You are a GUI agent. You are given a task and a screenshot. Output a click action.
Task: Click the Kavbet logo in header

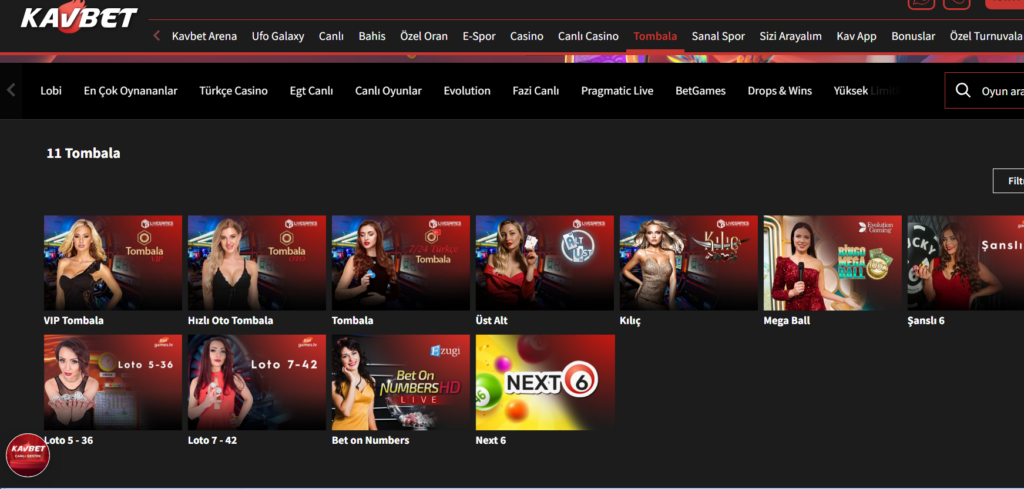[78, 17]
